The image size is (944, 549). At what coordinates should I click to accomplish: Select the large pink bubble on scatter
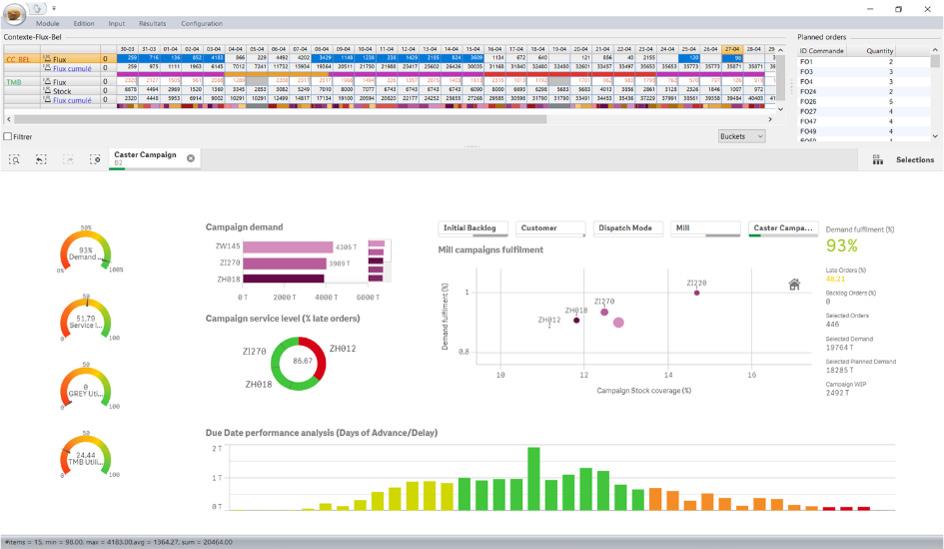coord(618,323)
